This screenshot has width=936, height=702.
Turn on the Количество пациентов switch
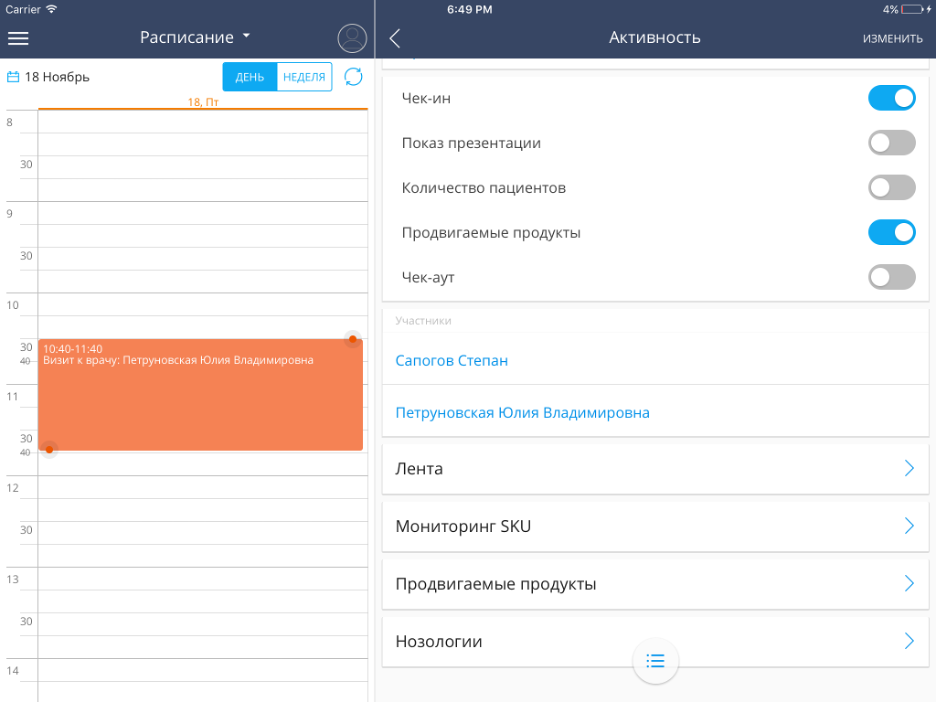coord(891,188)
